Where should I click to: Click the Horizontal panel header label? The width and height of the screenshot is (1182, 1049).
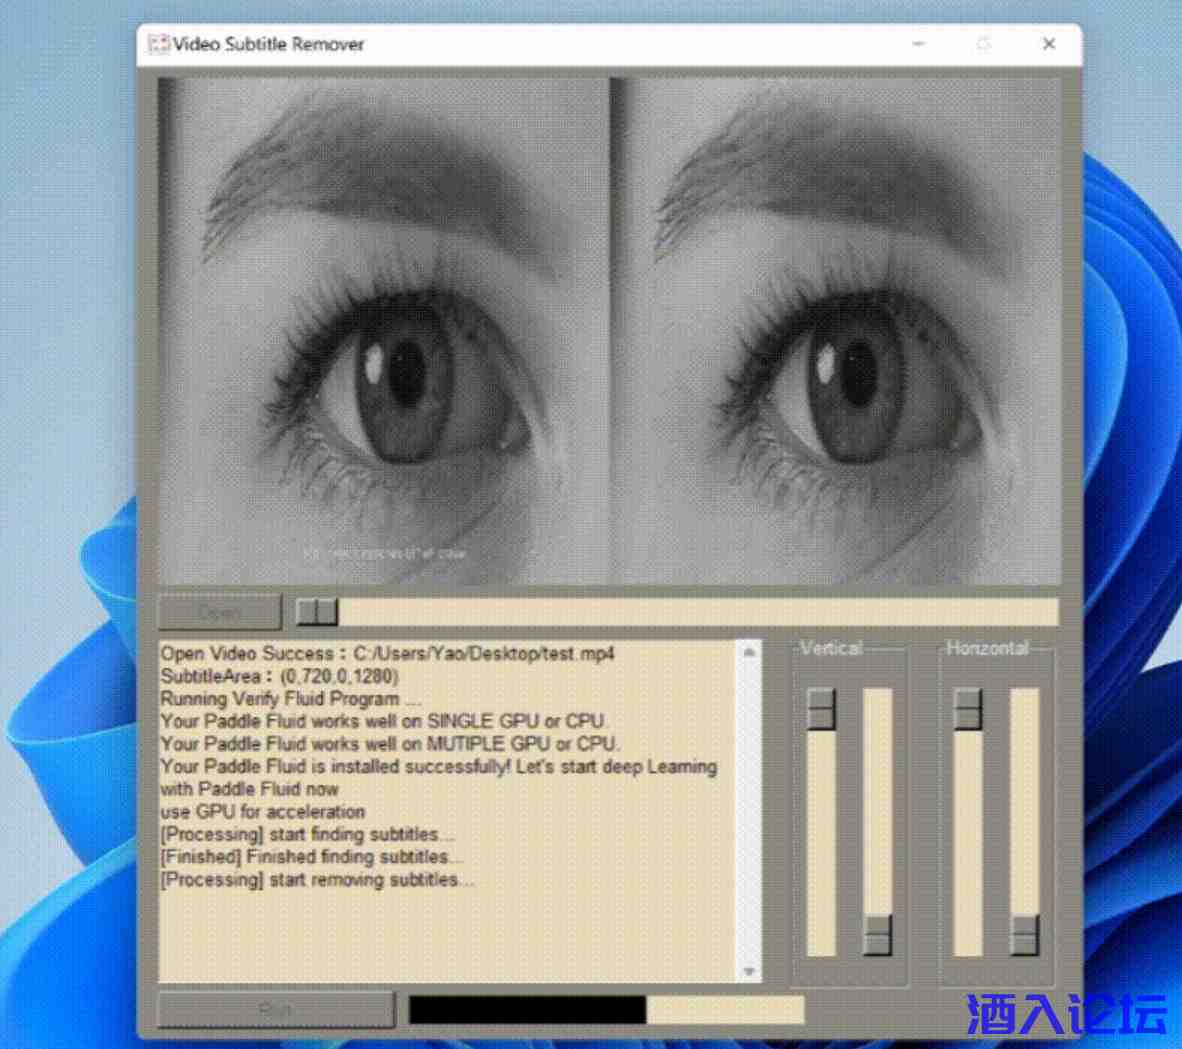pyautogui.click(x=988, y=648)
